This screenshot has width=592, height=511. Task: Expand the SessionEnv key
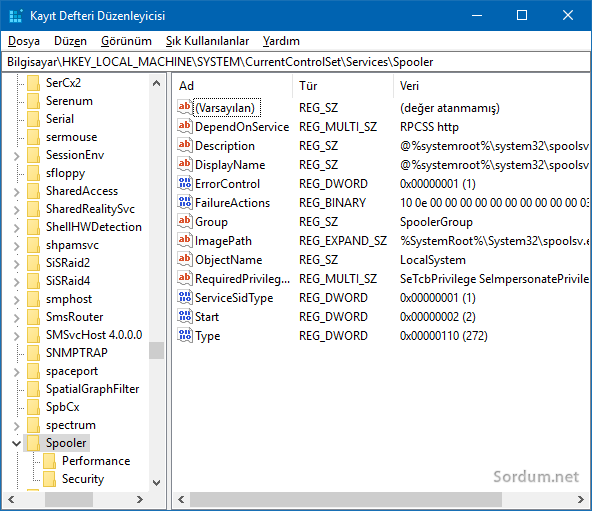tap(16, 155)
